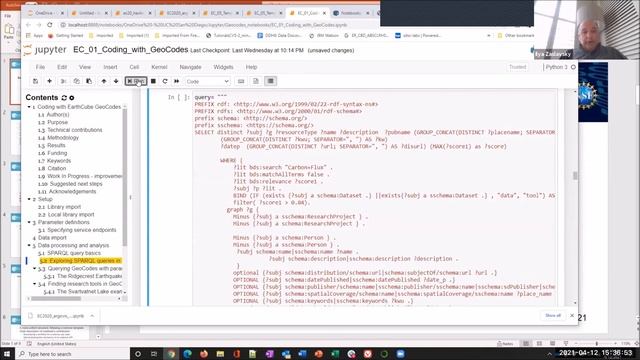Click the notebook vertical scrollbar
The width and height of the screenshot is (640, 360).
pyautogui.click(x=575, y=176)
